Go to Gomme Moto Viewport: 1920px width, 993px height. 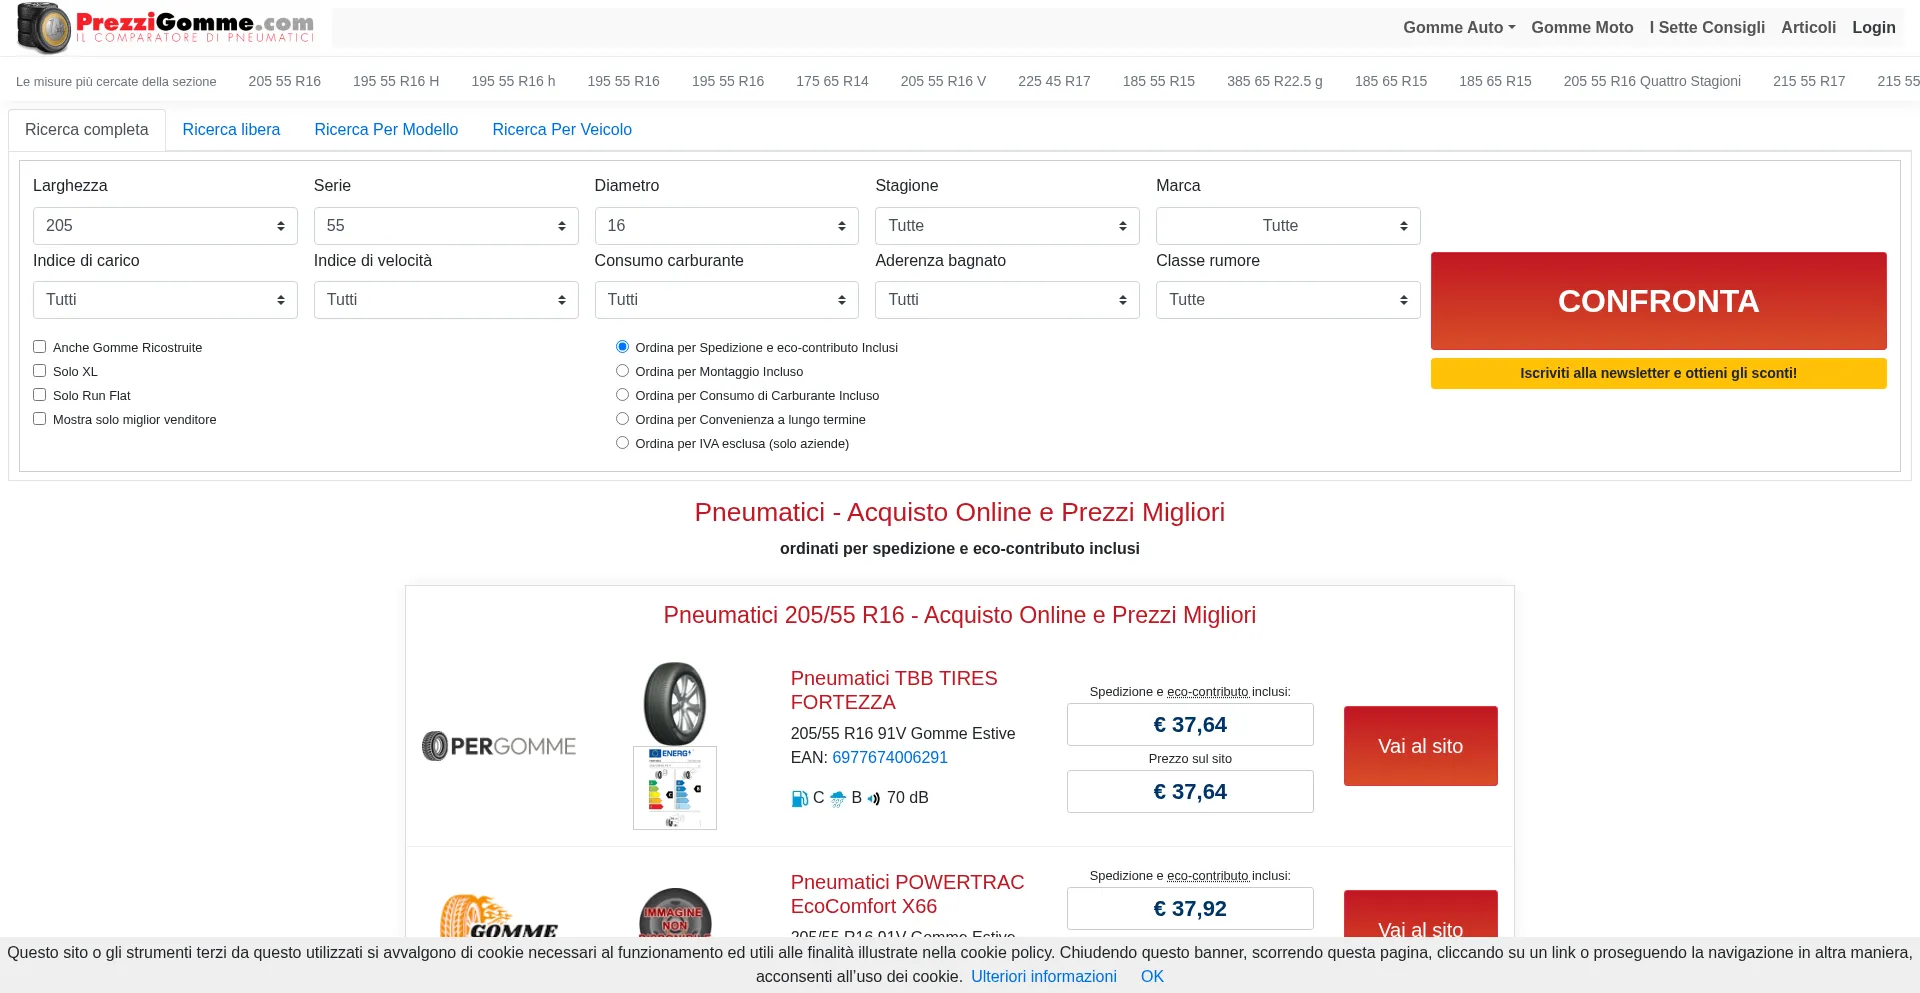click(x=1582, y=28)
